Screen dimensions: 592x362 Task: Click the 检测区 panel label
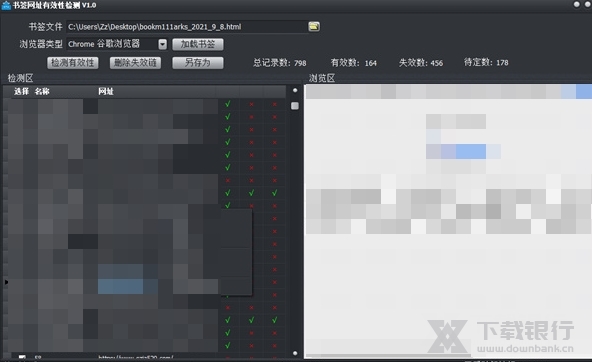[20, 78]
